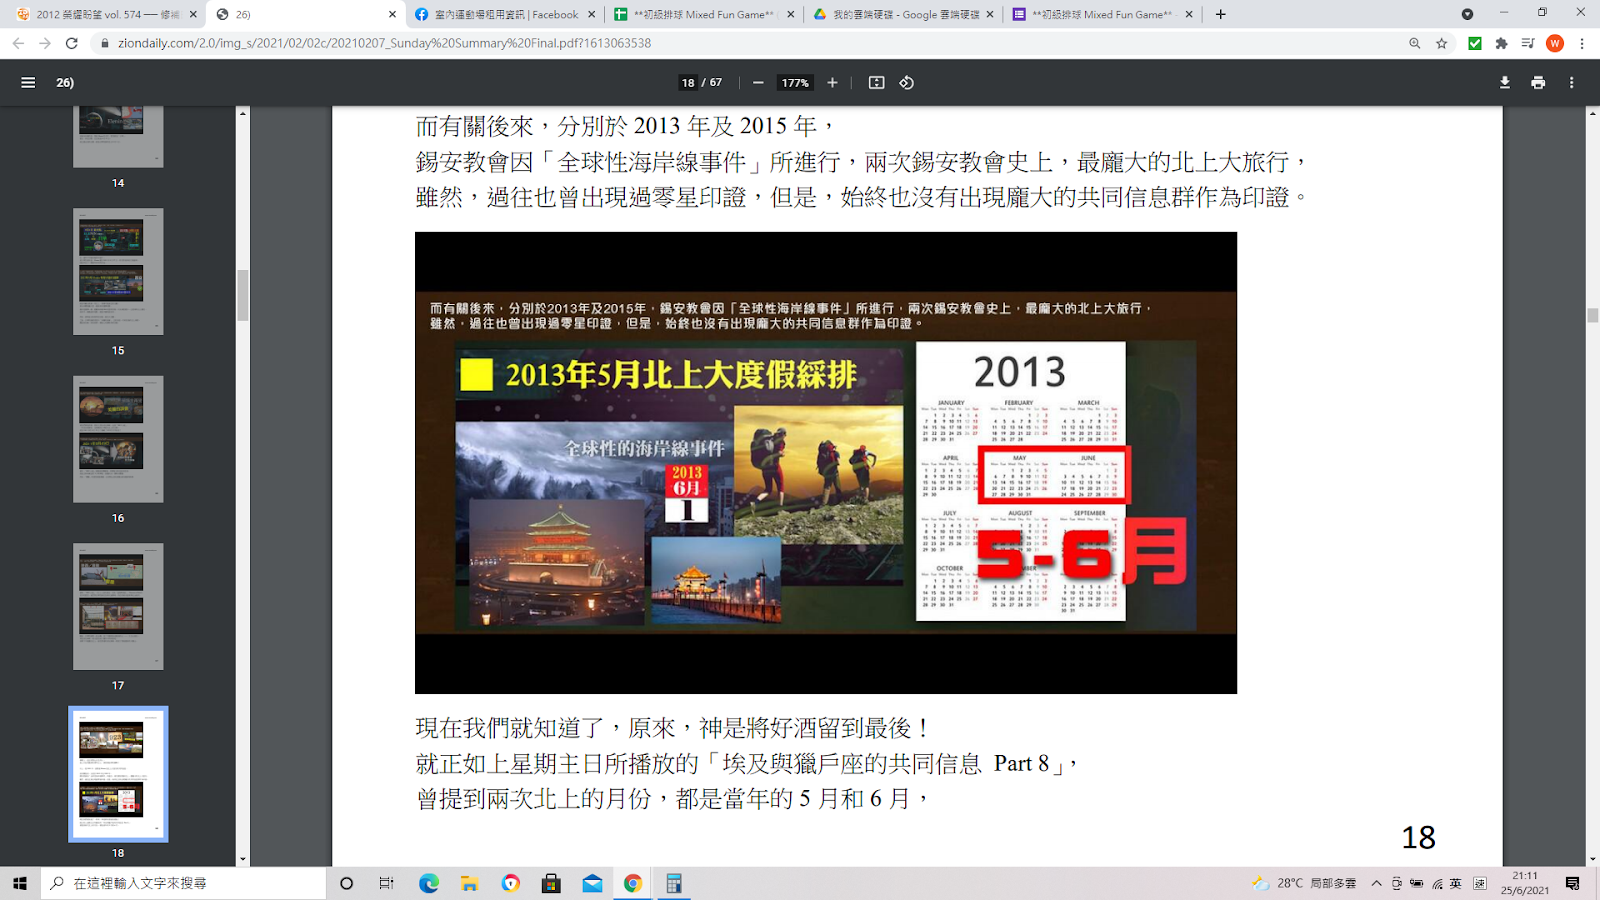Open Calculator from the taskbar
The width and height of the screenshot is (1600, 900).
(674, 883)
